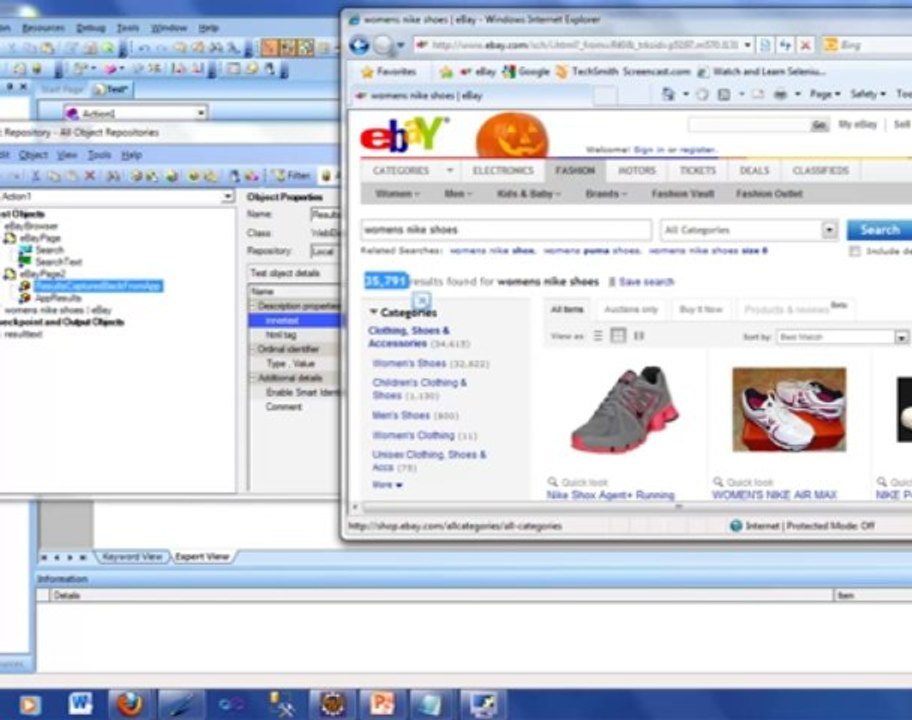Viewport: 912px width, 720px height.
Task: Click the QTP Undo toolbar icon
Action: [143, 48]
